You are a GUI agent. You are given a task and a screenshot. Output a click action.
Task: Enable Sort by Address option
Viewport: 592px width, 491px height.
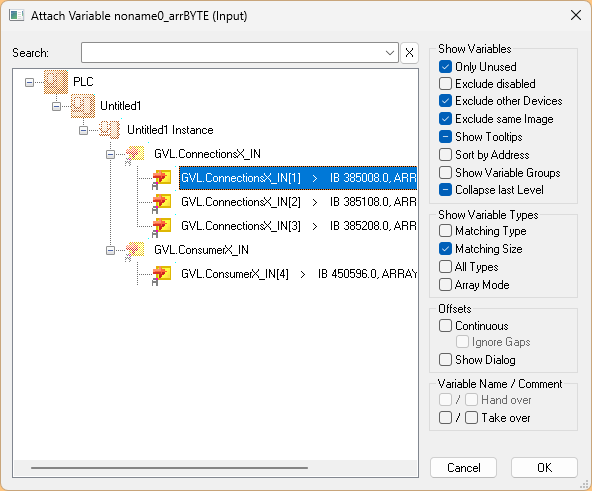(x=445, y=154)
